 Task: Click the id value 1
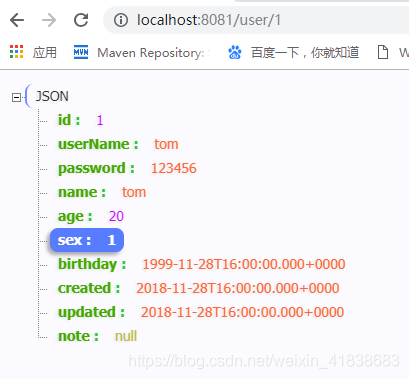point(100,120)
